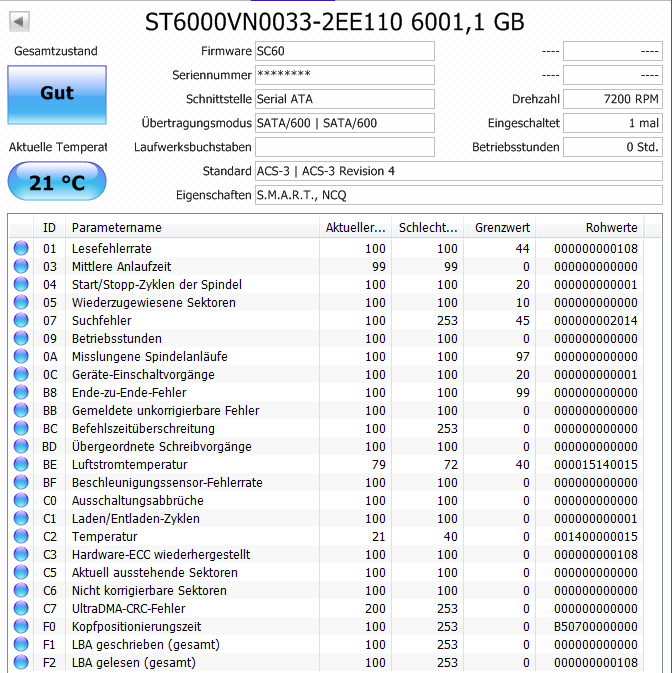This screenshot has width=672, height=673.
Task: Click status orb for LBA geschrieben (gesamt)
Action: [21, 645]
